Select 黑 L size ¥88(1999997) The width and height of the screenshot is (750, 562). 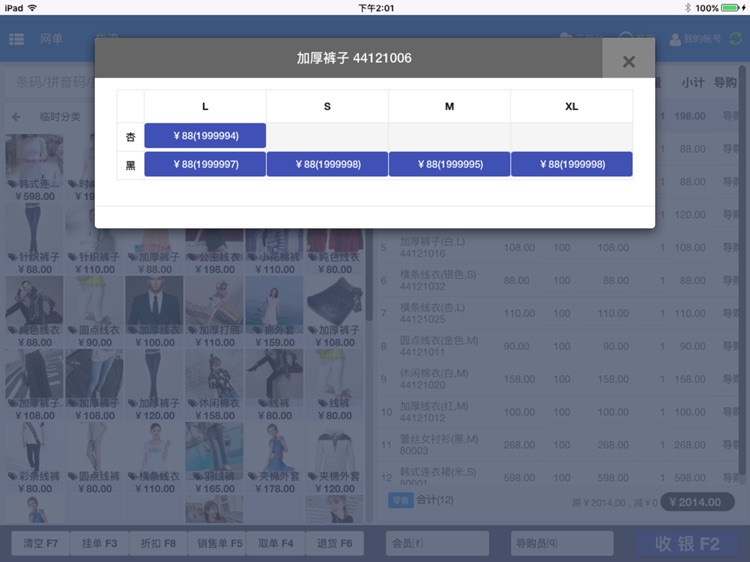pyautogui.click(x=205, y=165)
